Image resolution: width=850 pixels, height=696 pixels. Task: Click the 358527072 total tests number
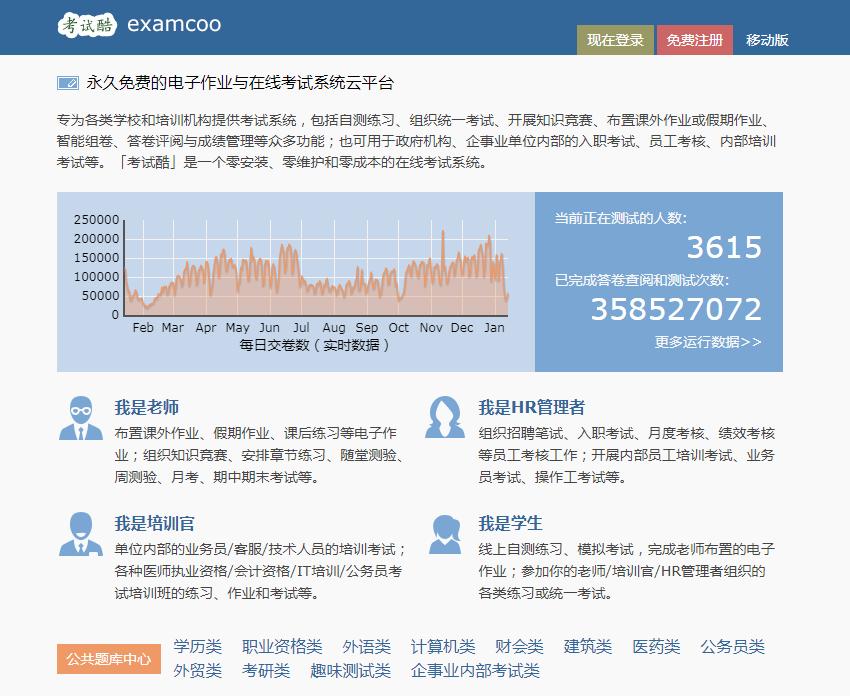[x=677, y=309]
